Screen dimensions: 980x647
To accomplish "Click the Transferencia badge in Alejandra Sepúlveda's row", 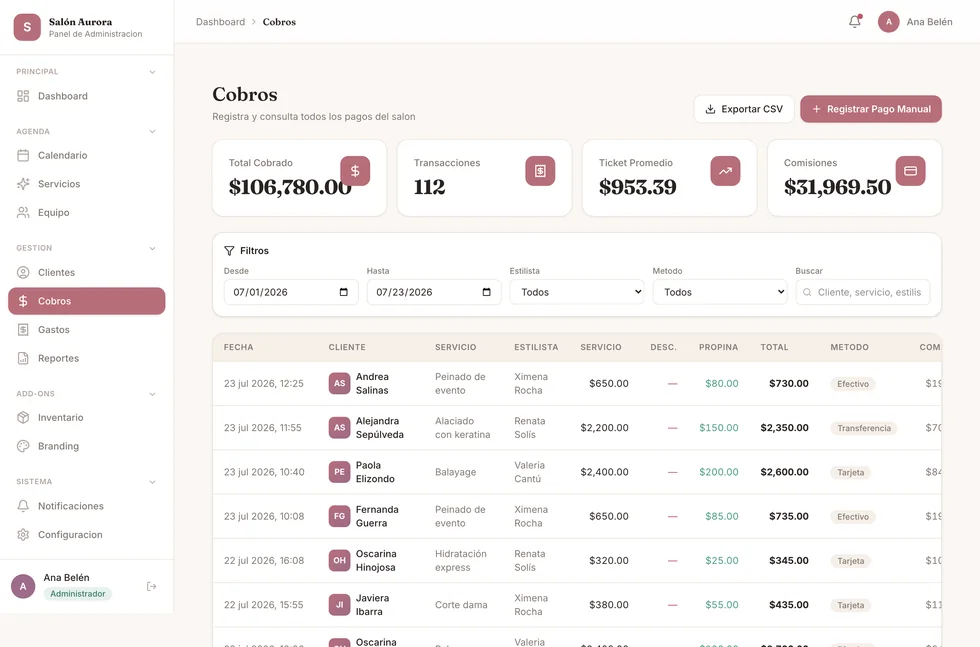I will [x=864, y=428].
